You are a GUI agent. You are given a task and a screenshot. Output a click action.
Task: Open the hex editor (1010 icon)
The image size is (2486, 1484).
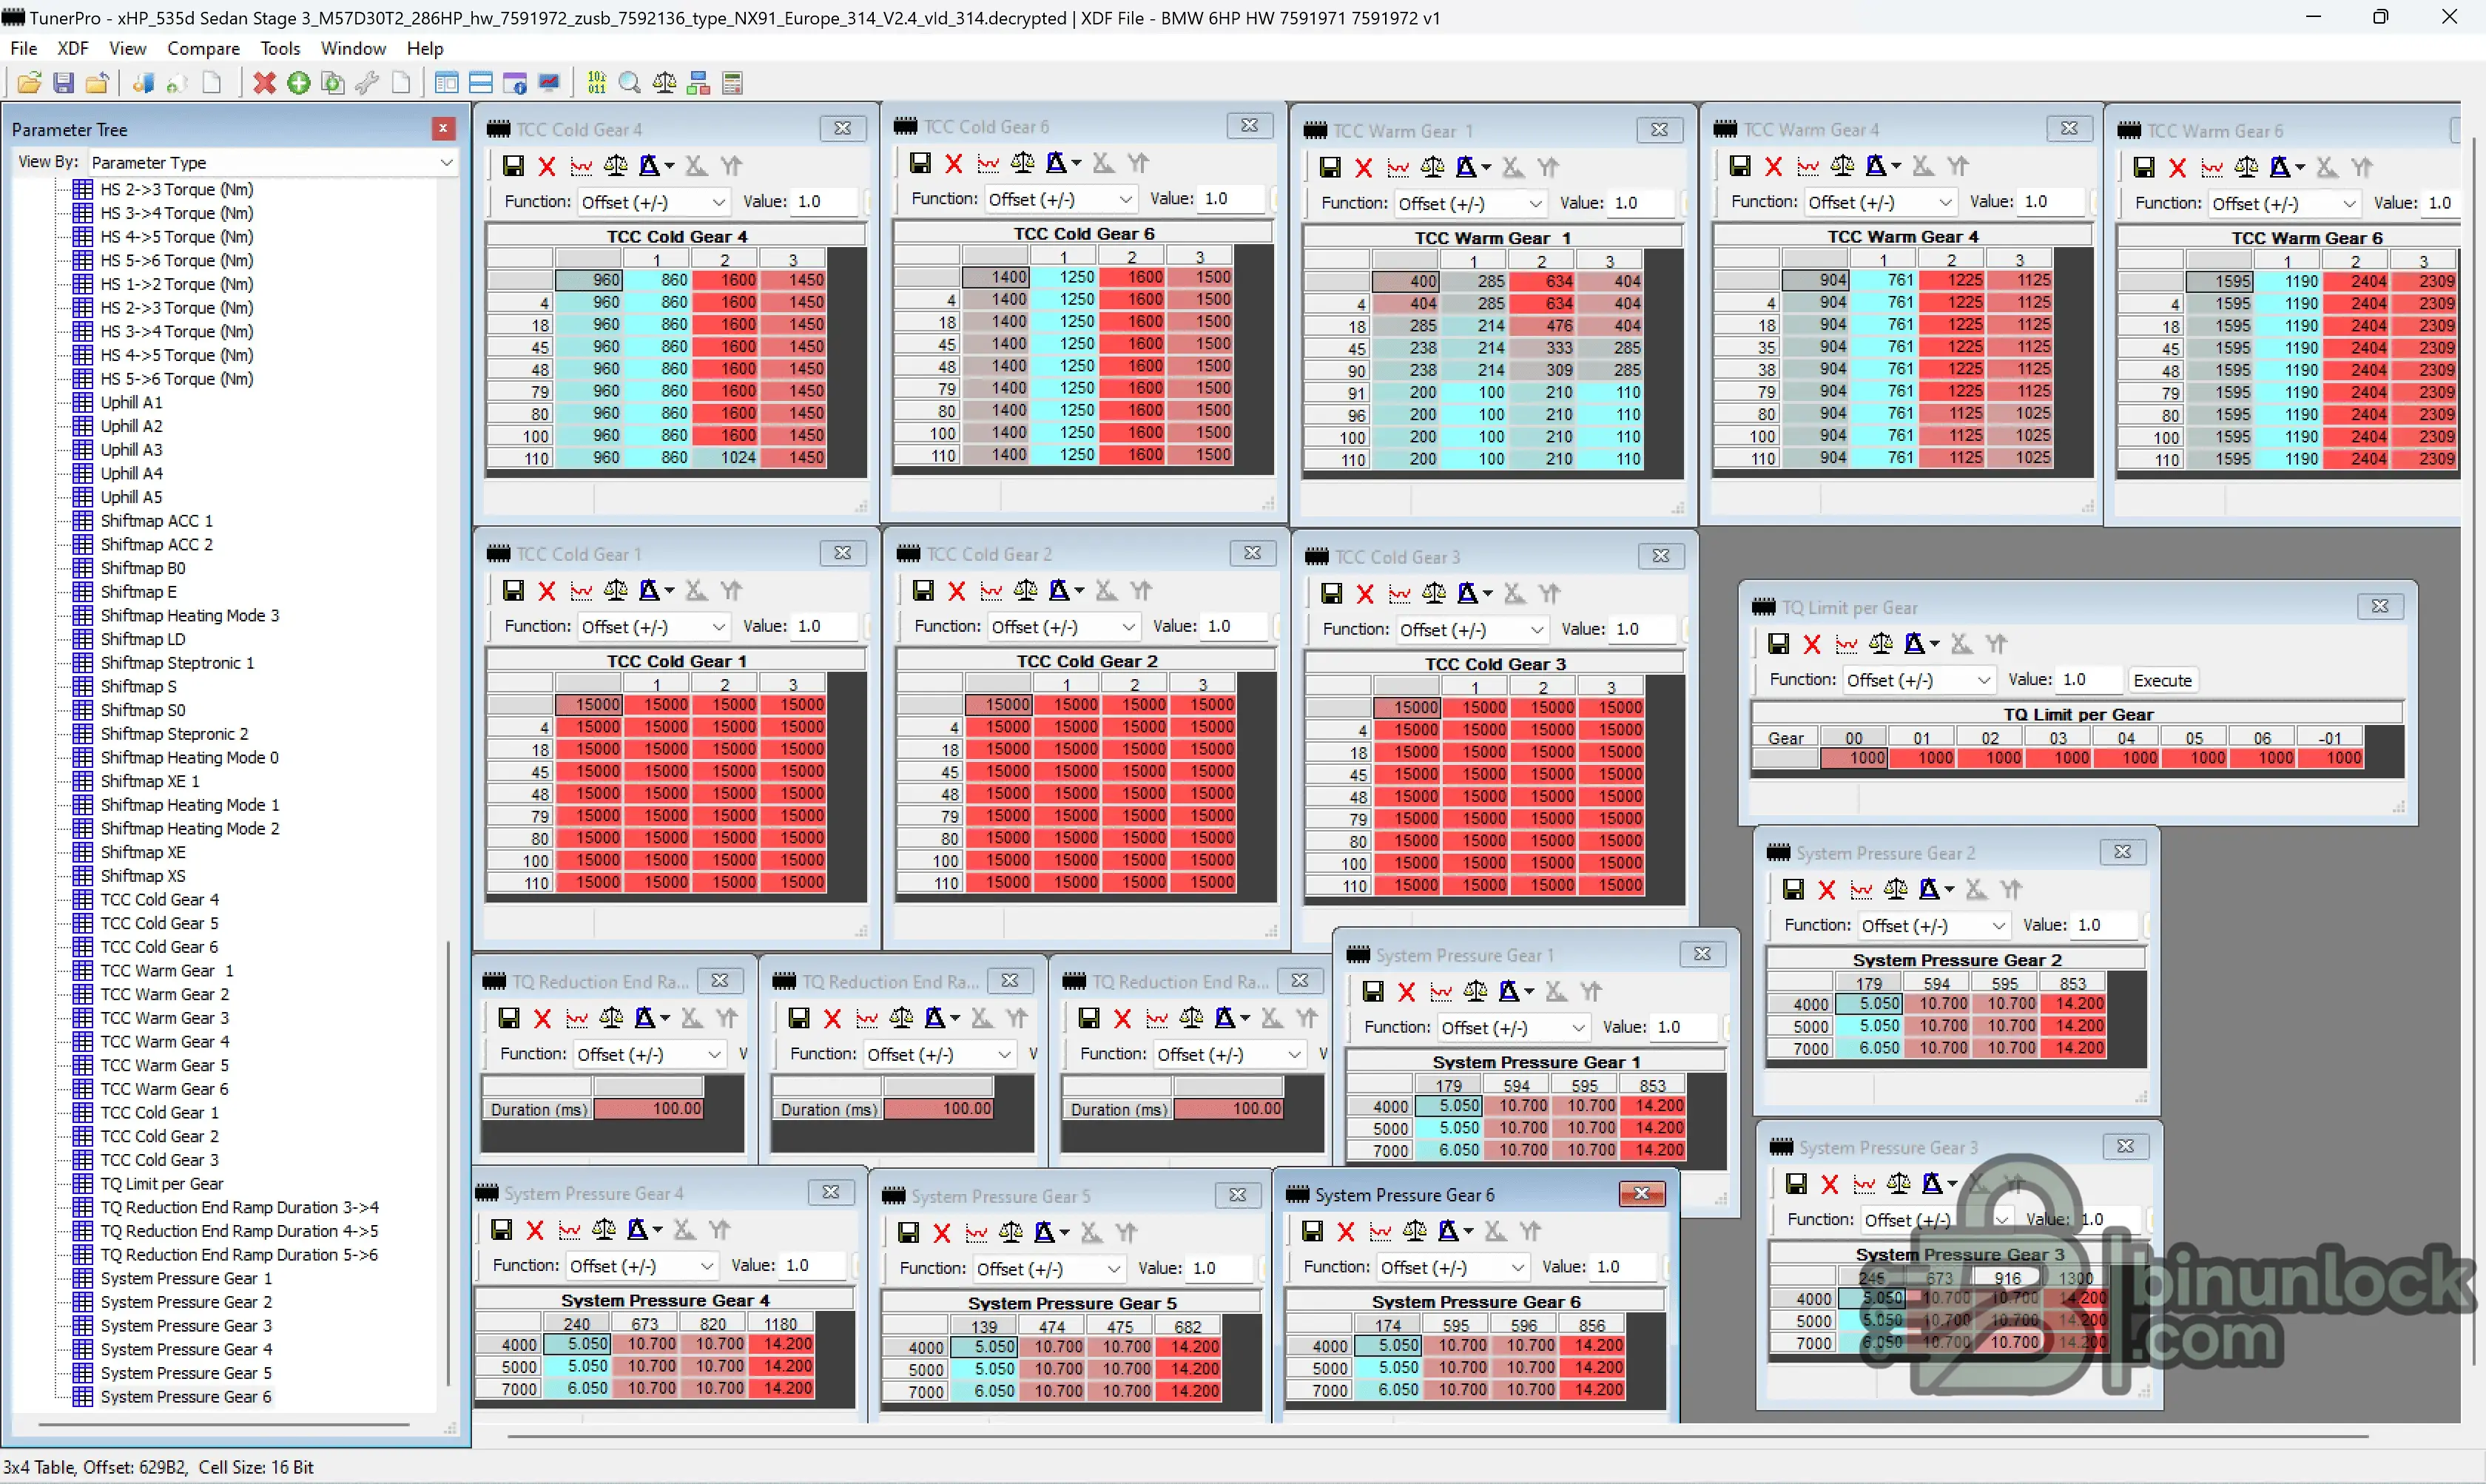click(x=597, y=83)
